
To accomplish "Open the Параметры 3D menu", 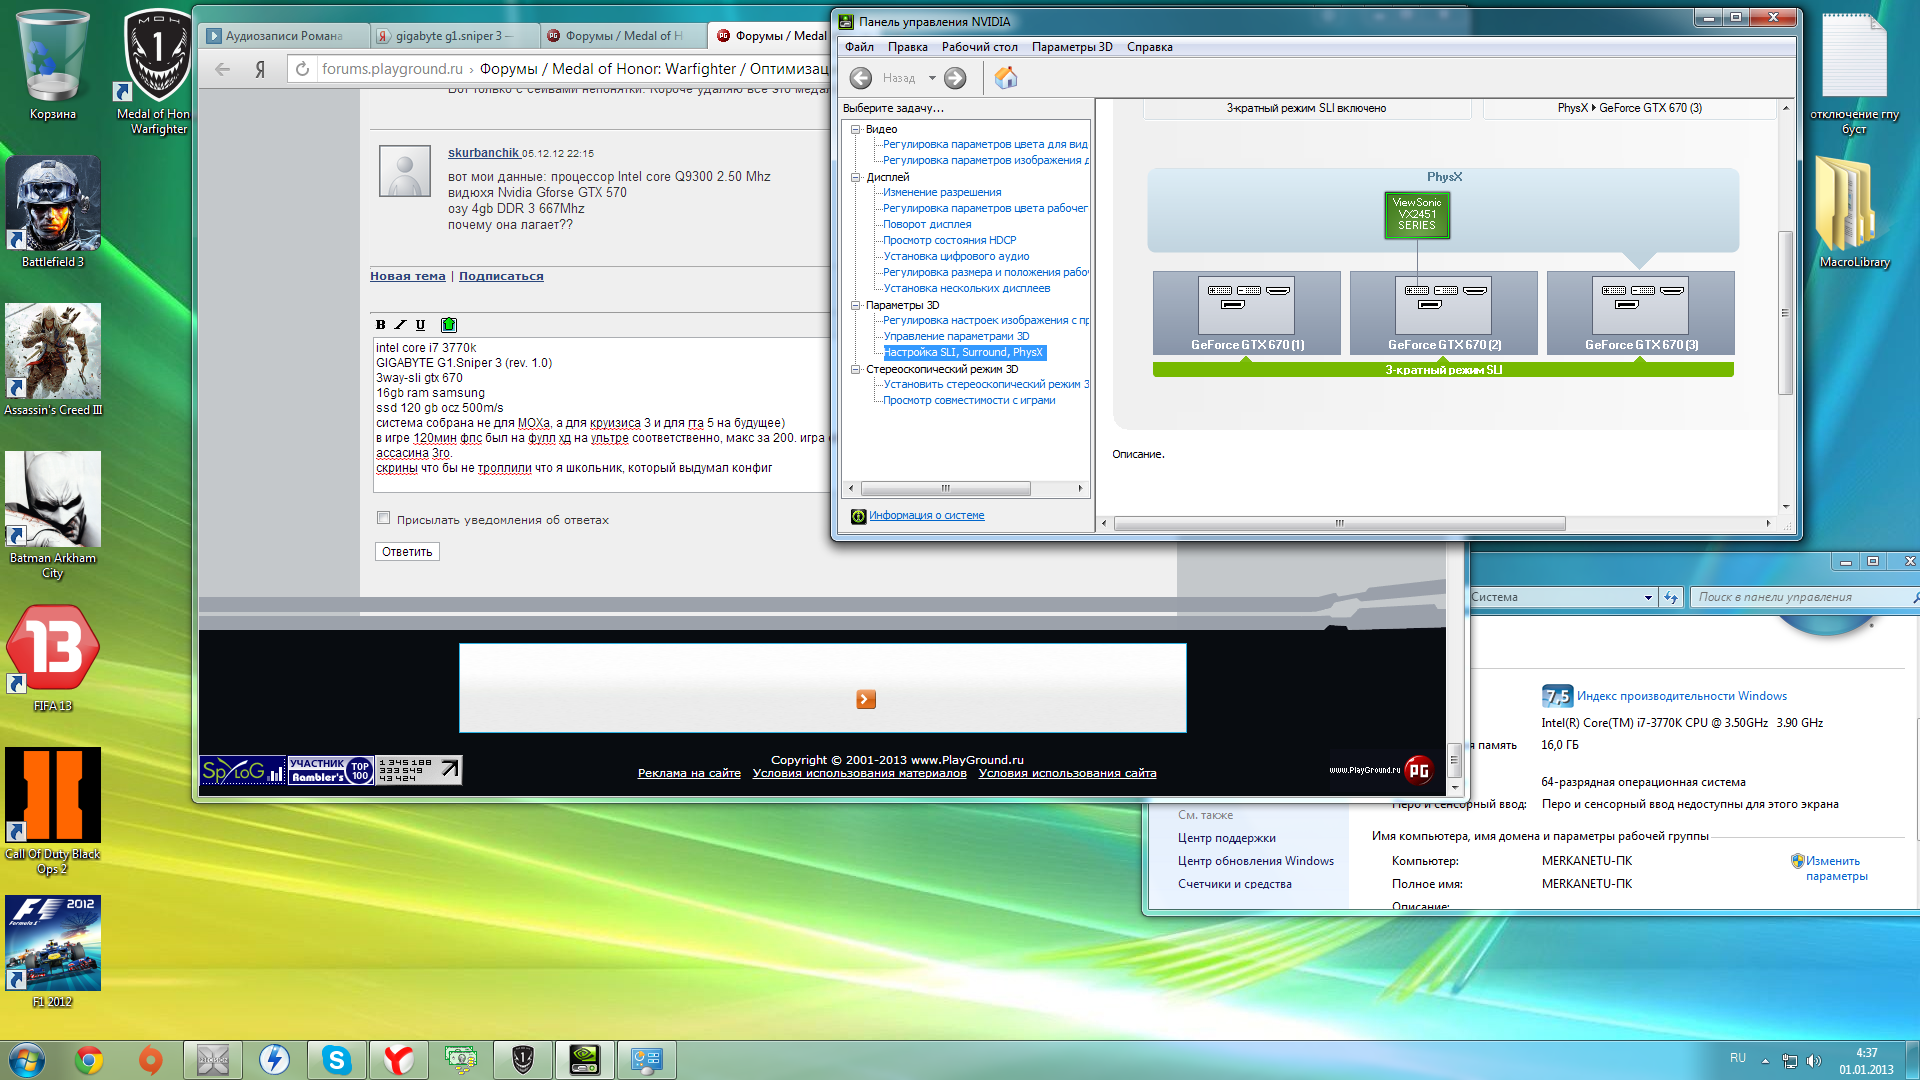I will pos(1072,47).
